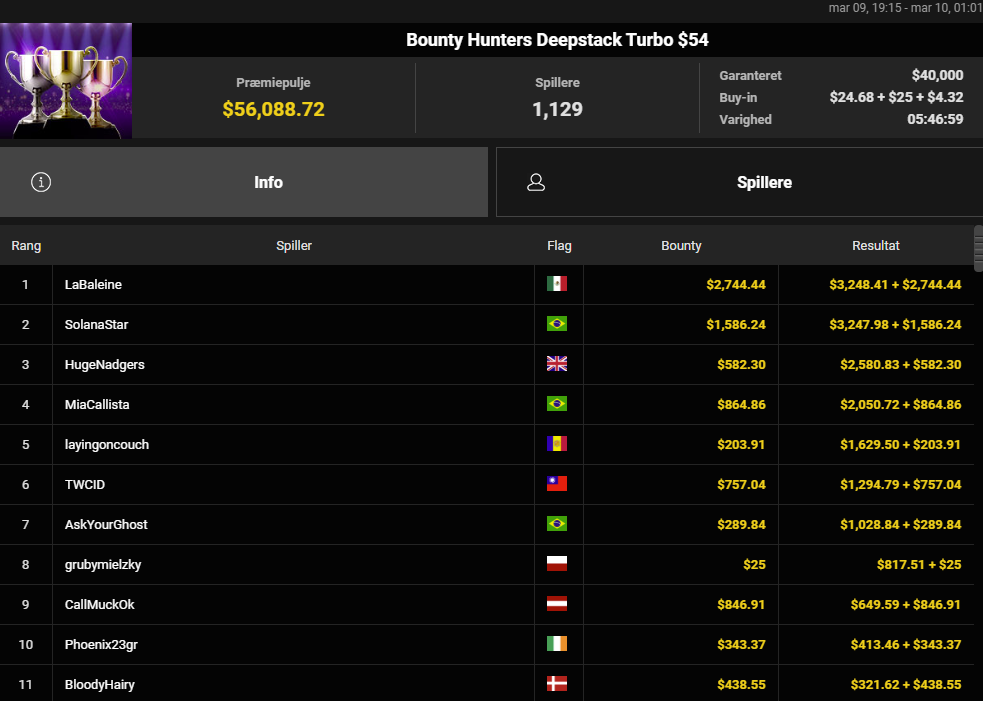
Task: Select player SolanaStar in the list
Action: point(97,324)
